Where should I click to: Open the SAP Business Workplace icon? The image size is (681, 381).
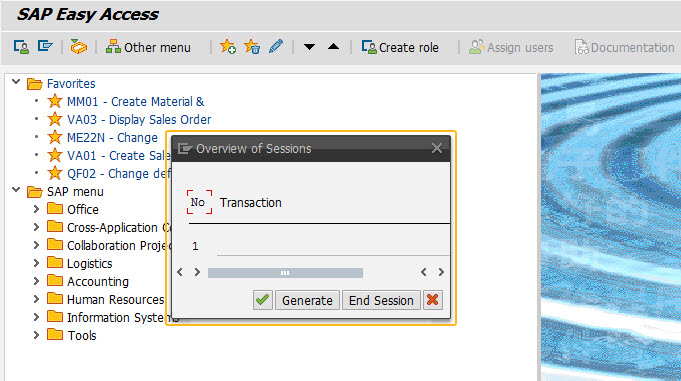click(x=79, y=46)
